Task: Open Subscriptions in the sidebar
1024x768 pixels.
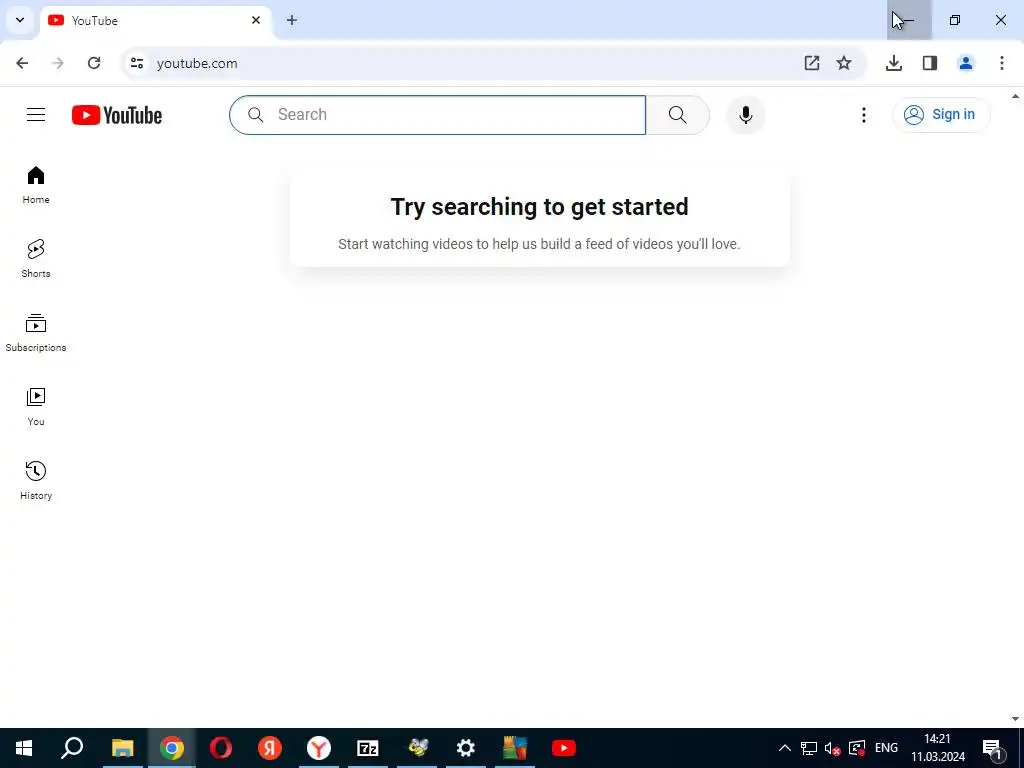Action: [36, 333]
